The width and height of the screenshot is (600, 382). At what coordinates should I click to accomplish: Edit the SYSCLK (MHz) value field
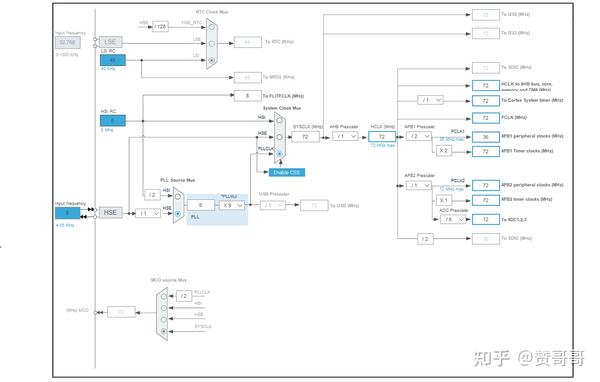pos(305,137)
